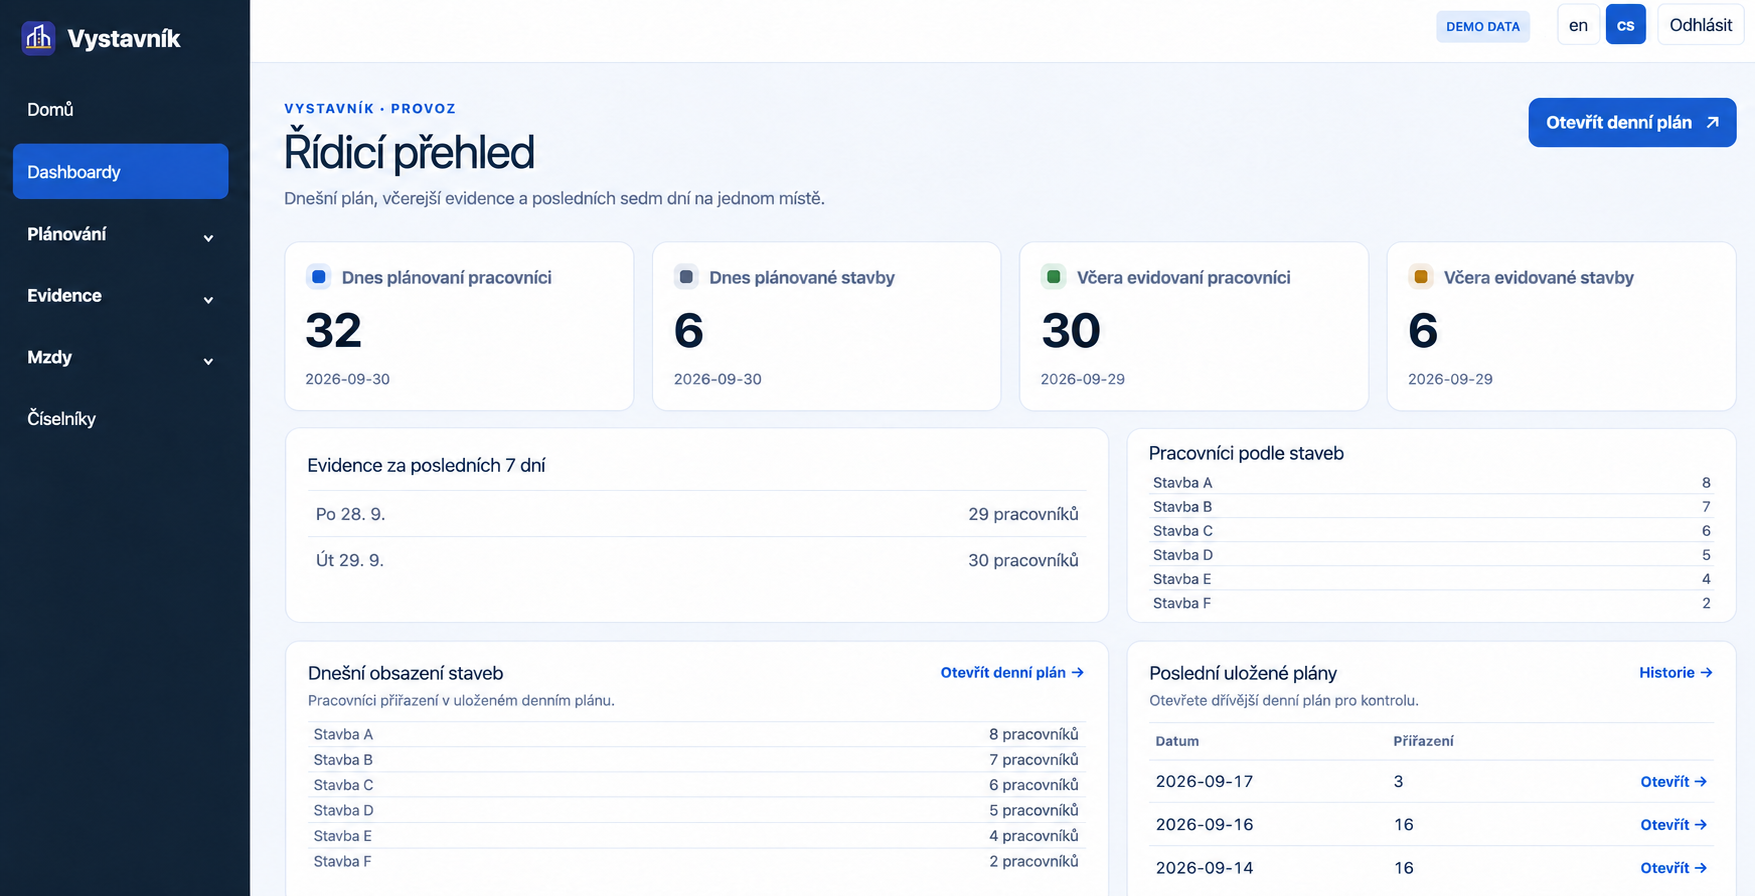Click the 'Poslední uložené plány' title

1243,673
